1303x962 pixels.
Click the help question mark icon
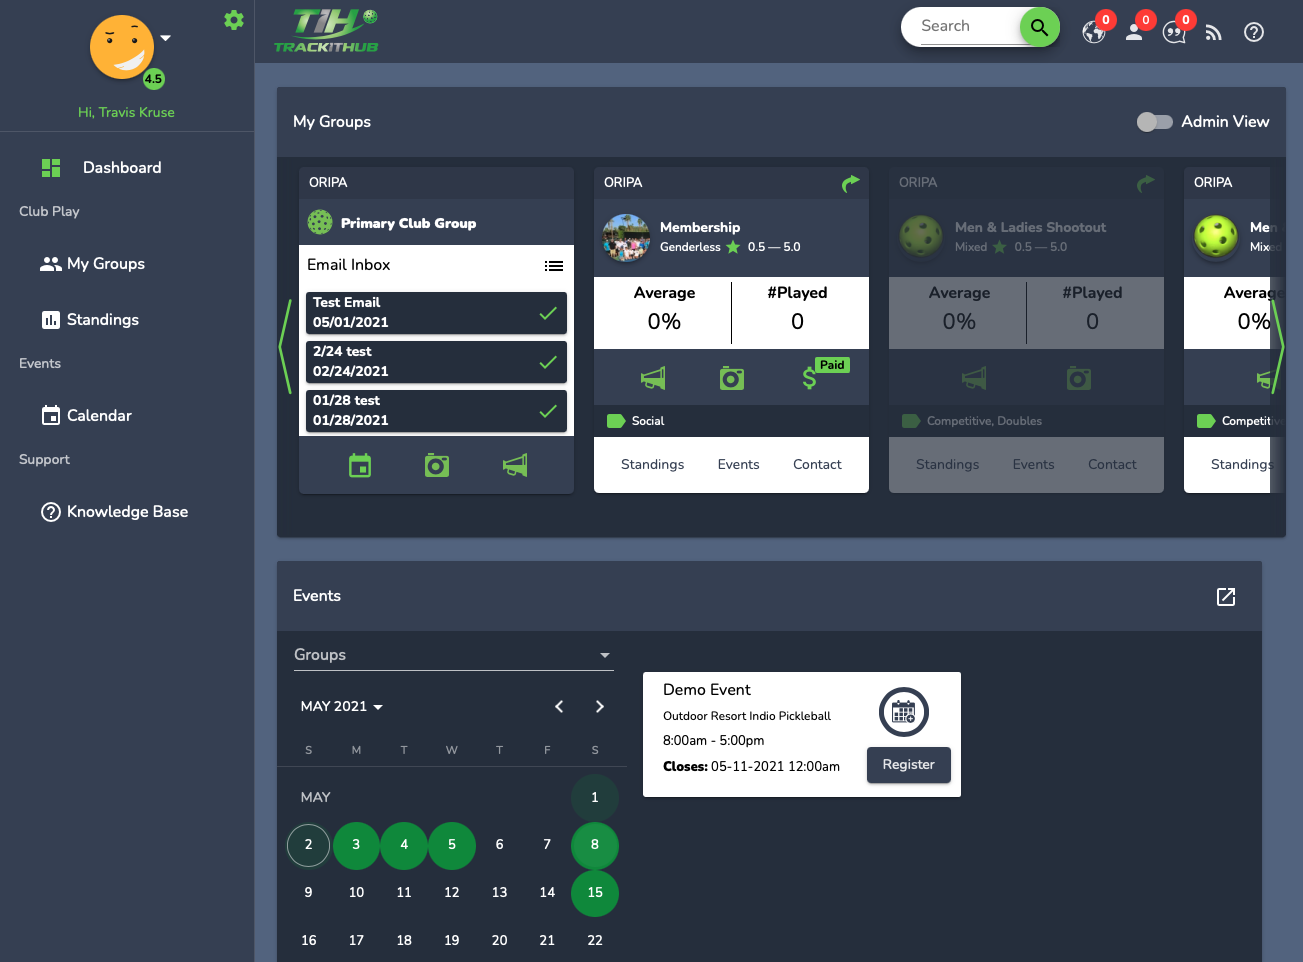pyautogui.click(x=1253, y=32)
